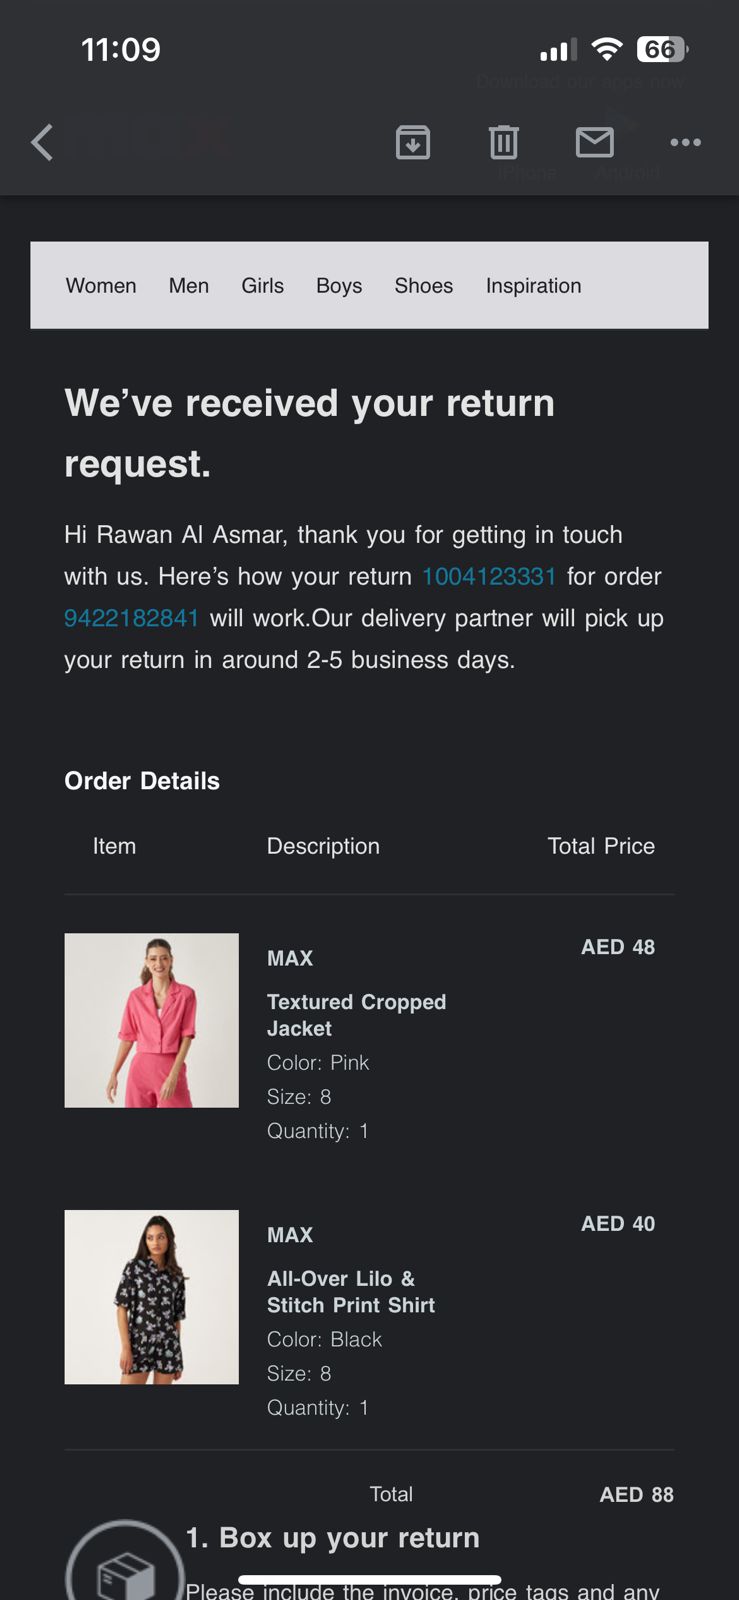
Task: Open the Inspiration section
Action: (x=533, y=286)
